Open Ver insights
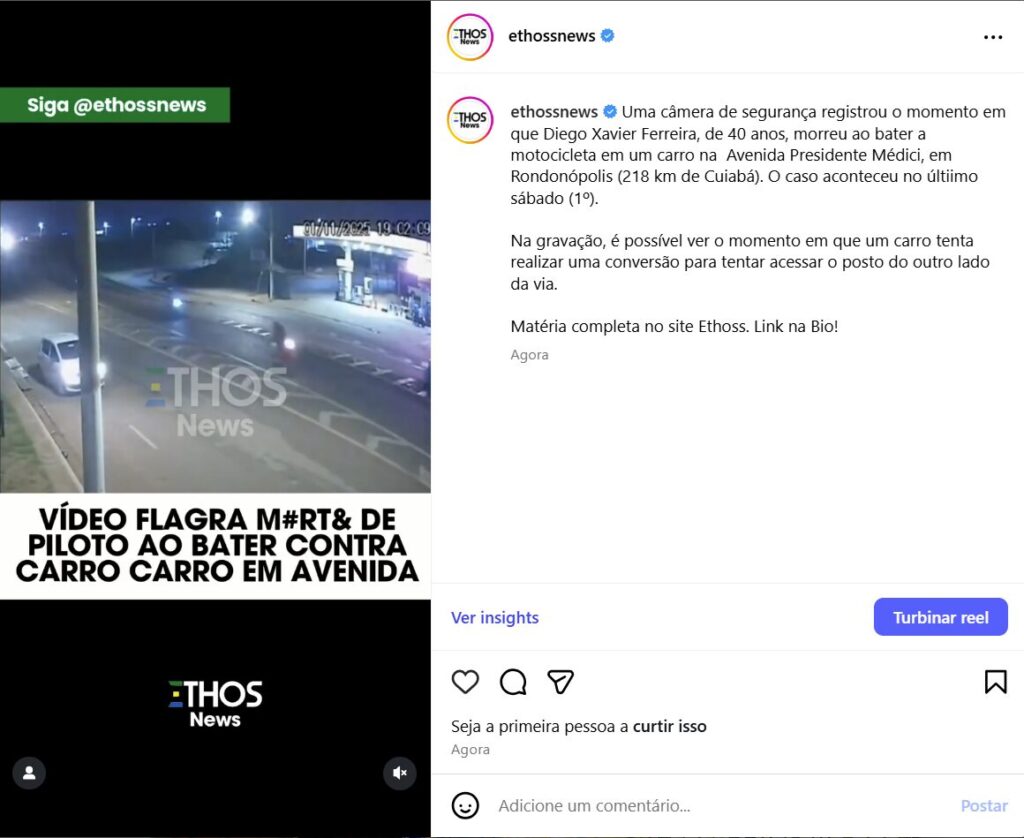1024x838 pixels. [x=494, y=617]
